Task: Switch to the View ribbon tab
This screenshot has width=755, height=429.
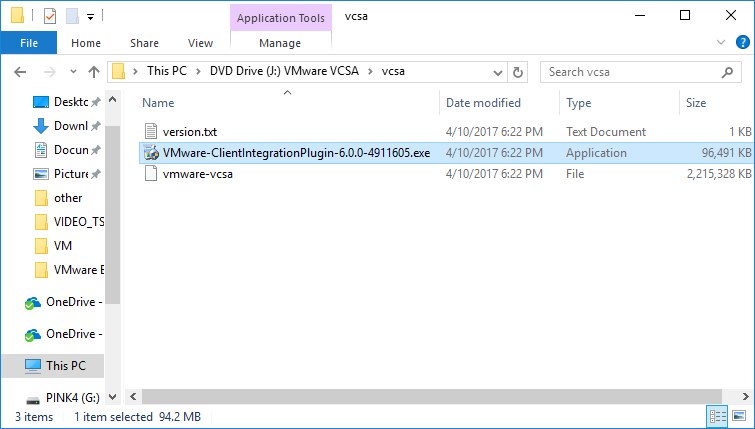Action: (200, 43)
